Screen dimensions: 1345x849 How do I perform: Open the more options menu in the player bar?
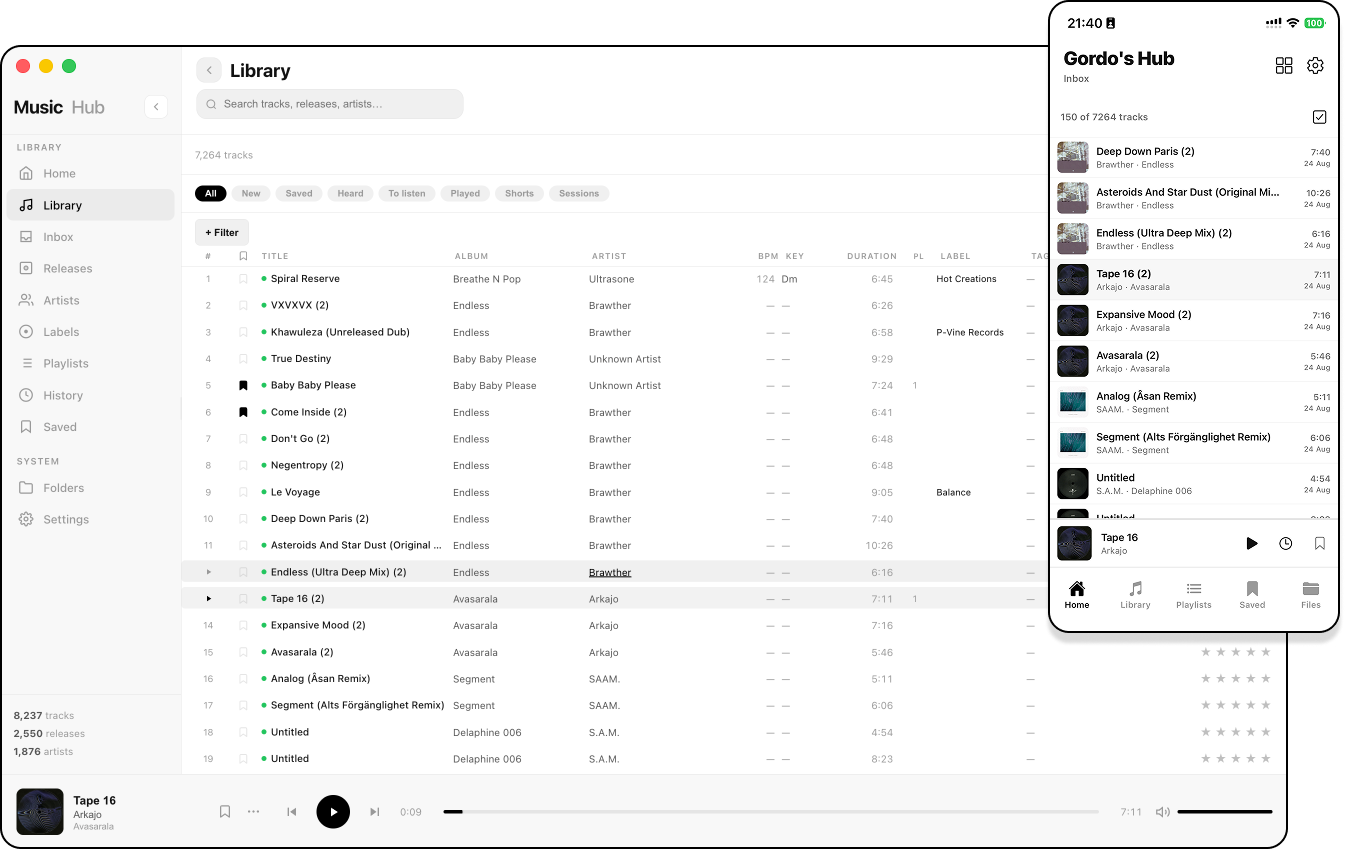pyautogui.click(x=254, y=812)
